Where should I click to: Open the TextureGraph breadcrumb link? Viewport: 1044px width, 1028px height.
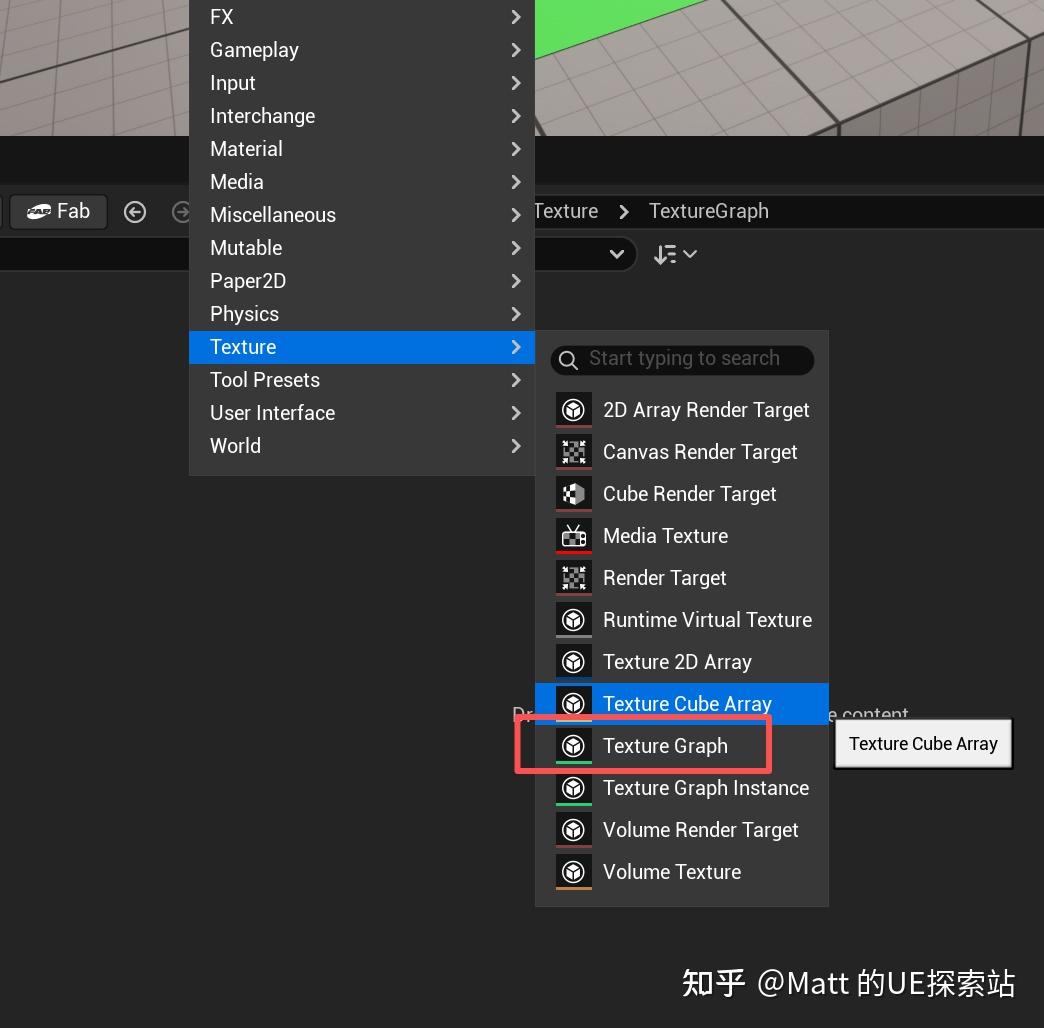click(708, 211)
